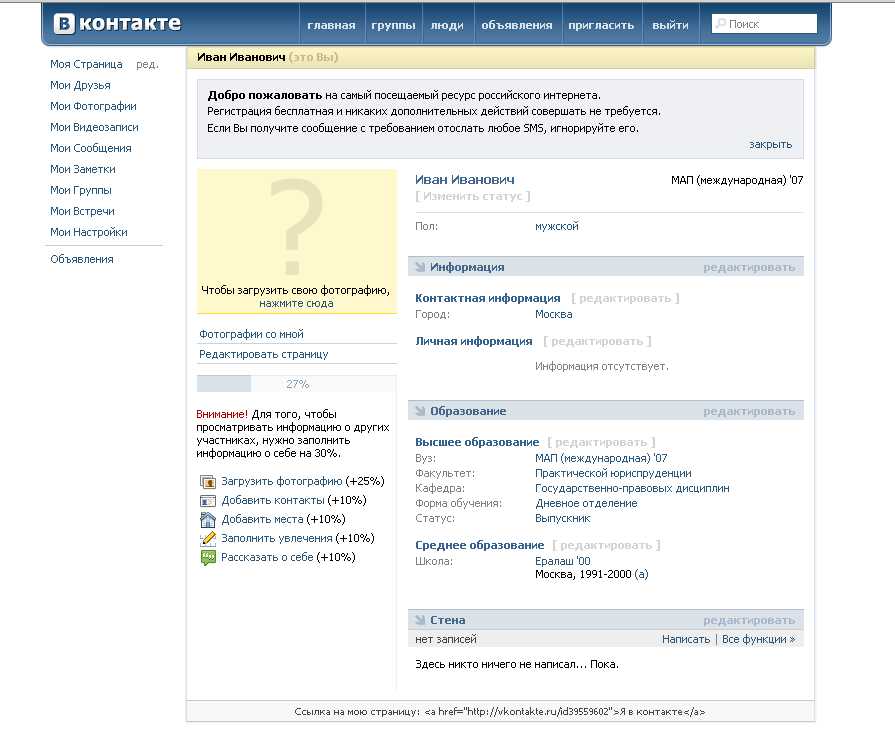Open Мои Сообщения
Image resolution: width=895 pixels, height=732 pixels.
(91, 148)
